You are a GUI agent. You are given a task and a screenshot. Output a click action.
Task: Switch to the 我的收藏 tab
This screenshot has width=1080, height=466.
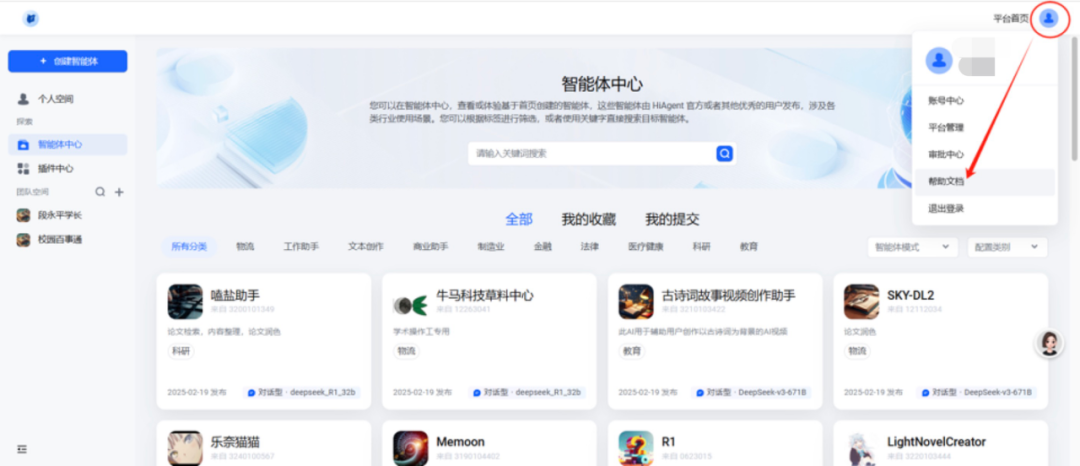[x=588, y=219]
